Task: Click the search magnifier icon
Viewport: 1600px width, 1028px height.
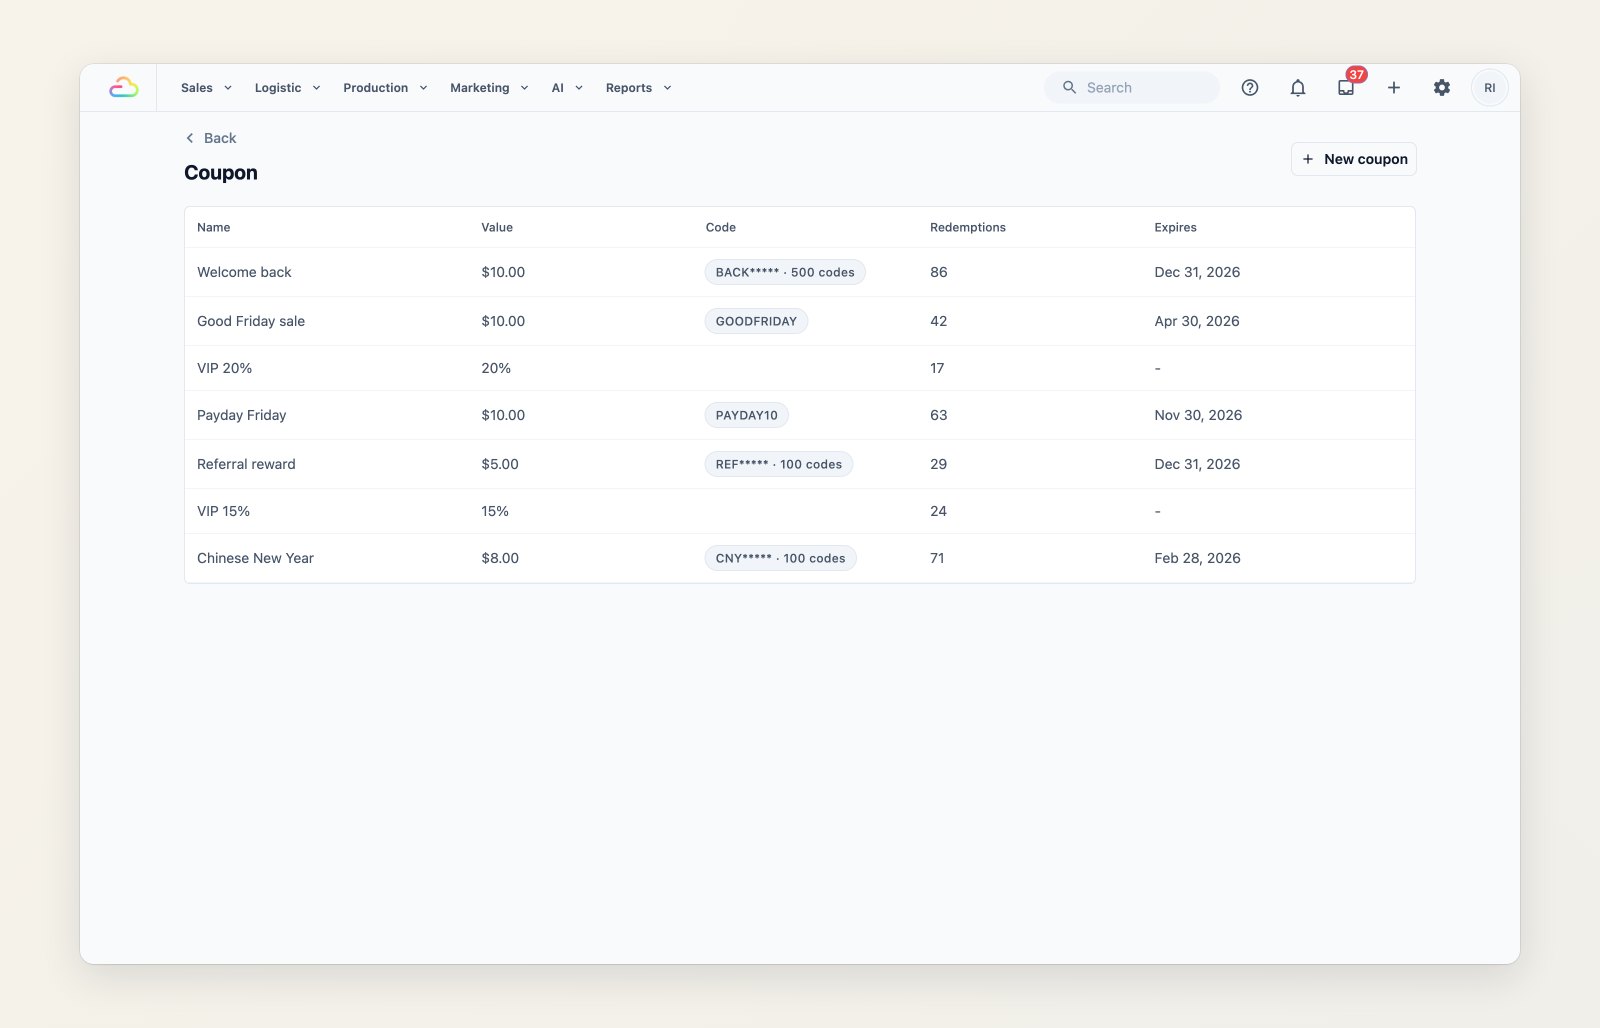Action: pos(1069,88)
